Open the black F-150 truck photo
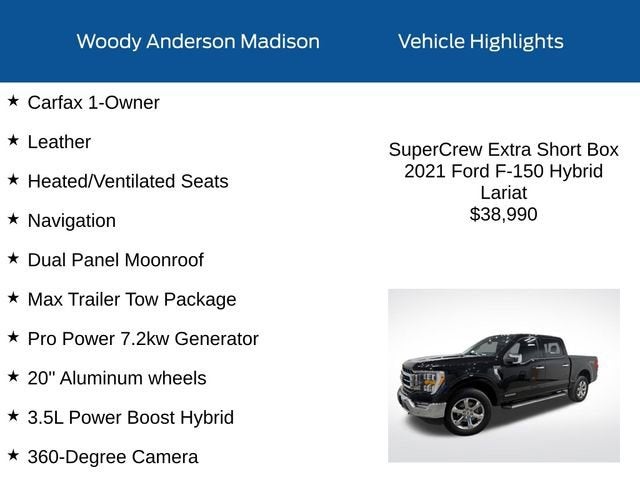This screenshot has width=640, height=480. coord(503,375)
